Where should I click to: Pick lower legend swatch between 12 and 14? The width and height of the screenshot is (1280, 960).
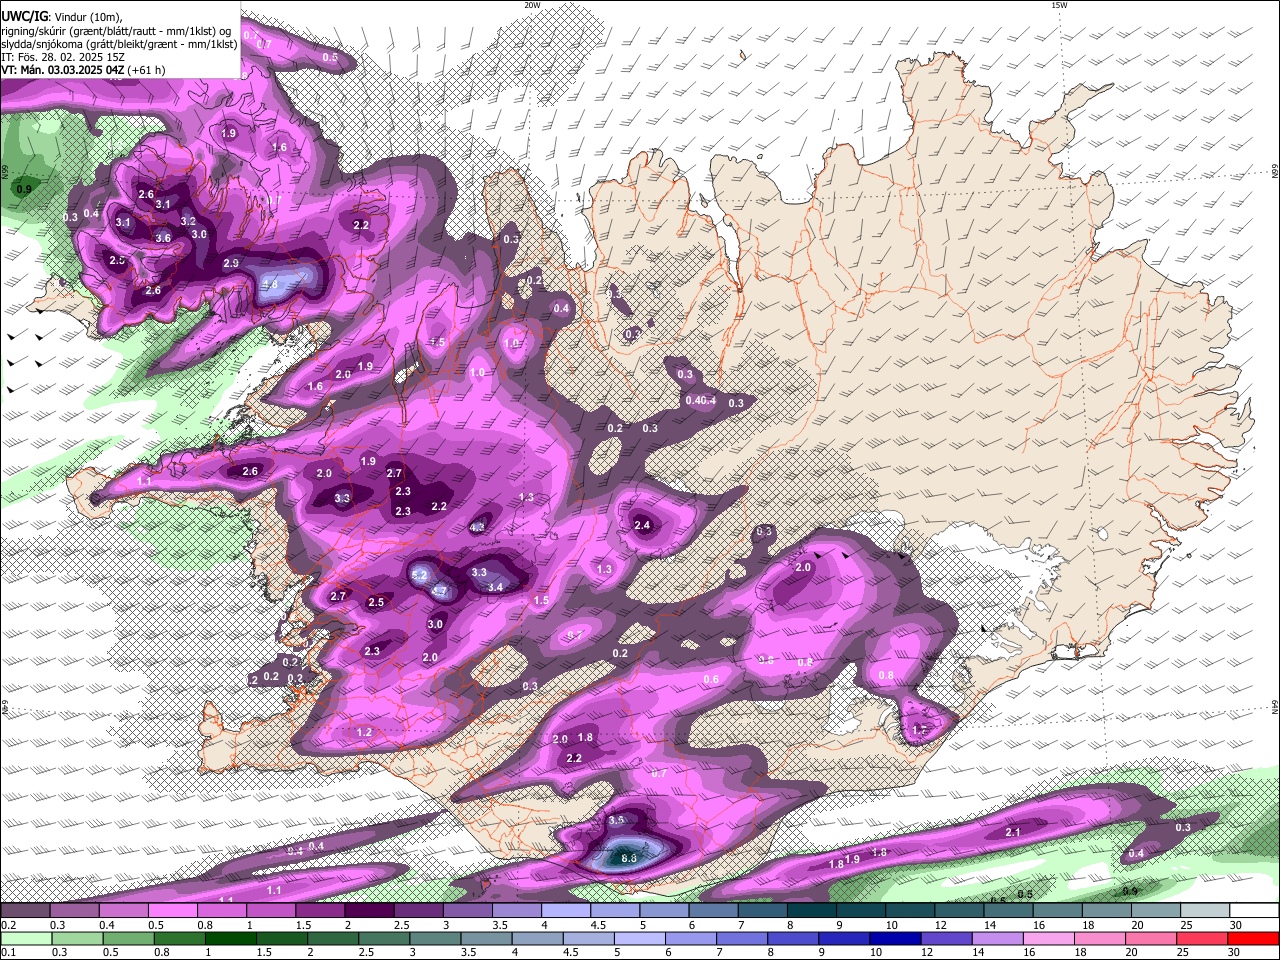(x=945, y=938)
